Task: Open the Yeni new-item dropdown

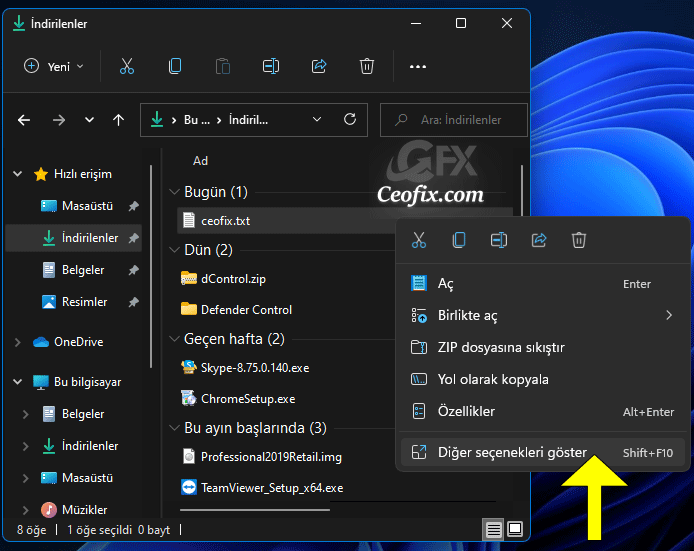Action: (x=54, y=66)
